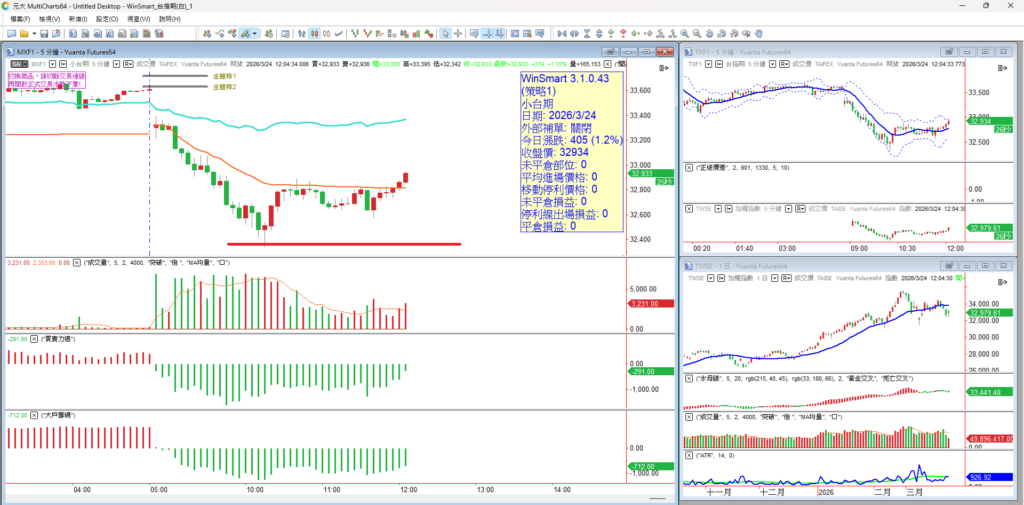Screen dimensions: 1024x505
Task: Select the hand pan tool
Action: (x=758, y=33)
